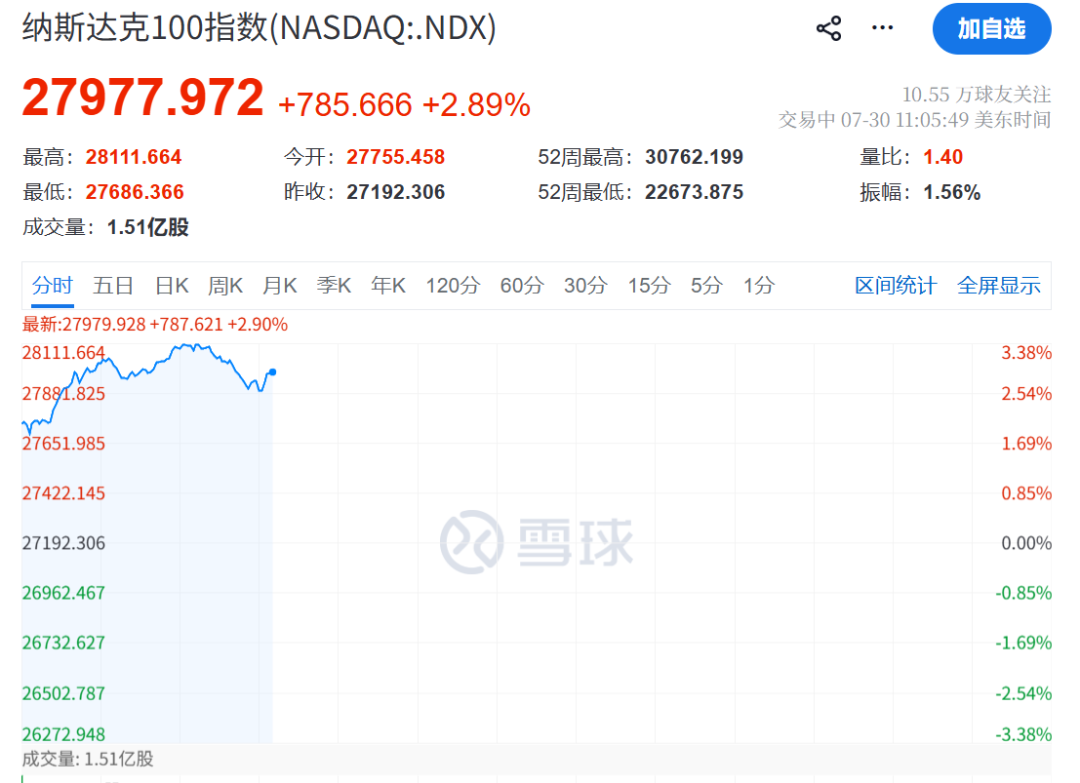
Task: Select the 月K chart tab
Action: pos(280,285)
